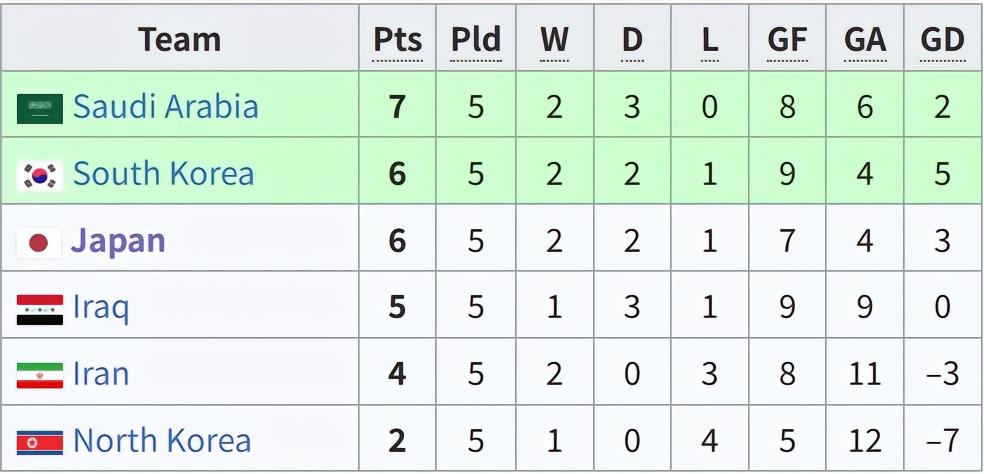The image size is (984, 474).
Task: Click the L losses column header
Action: 710,39
